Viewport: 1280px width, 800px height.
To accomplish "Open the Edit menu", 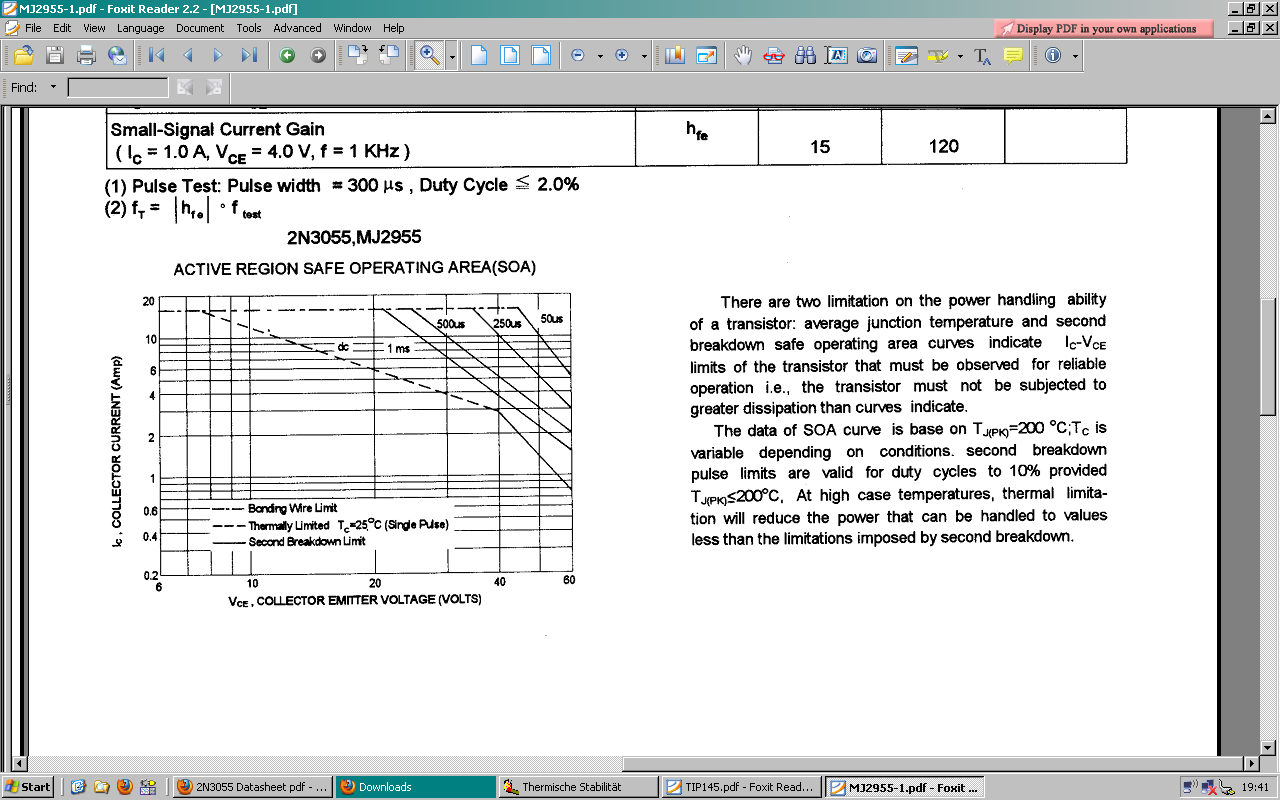I will point(62,28).
